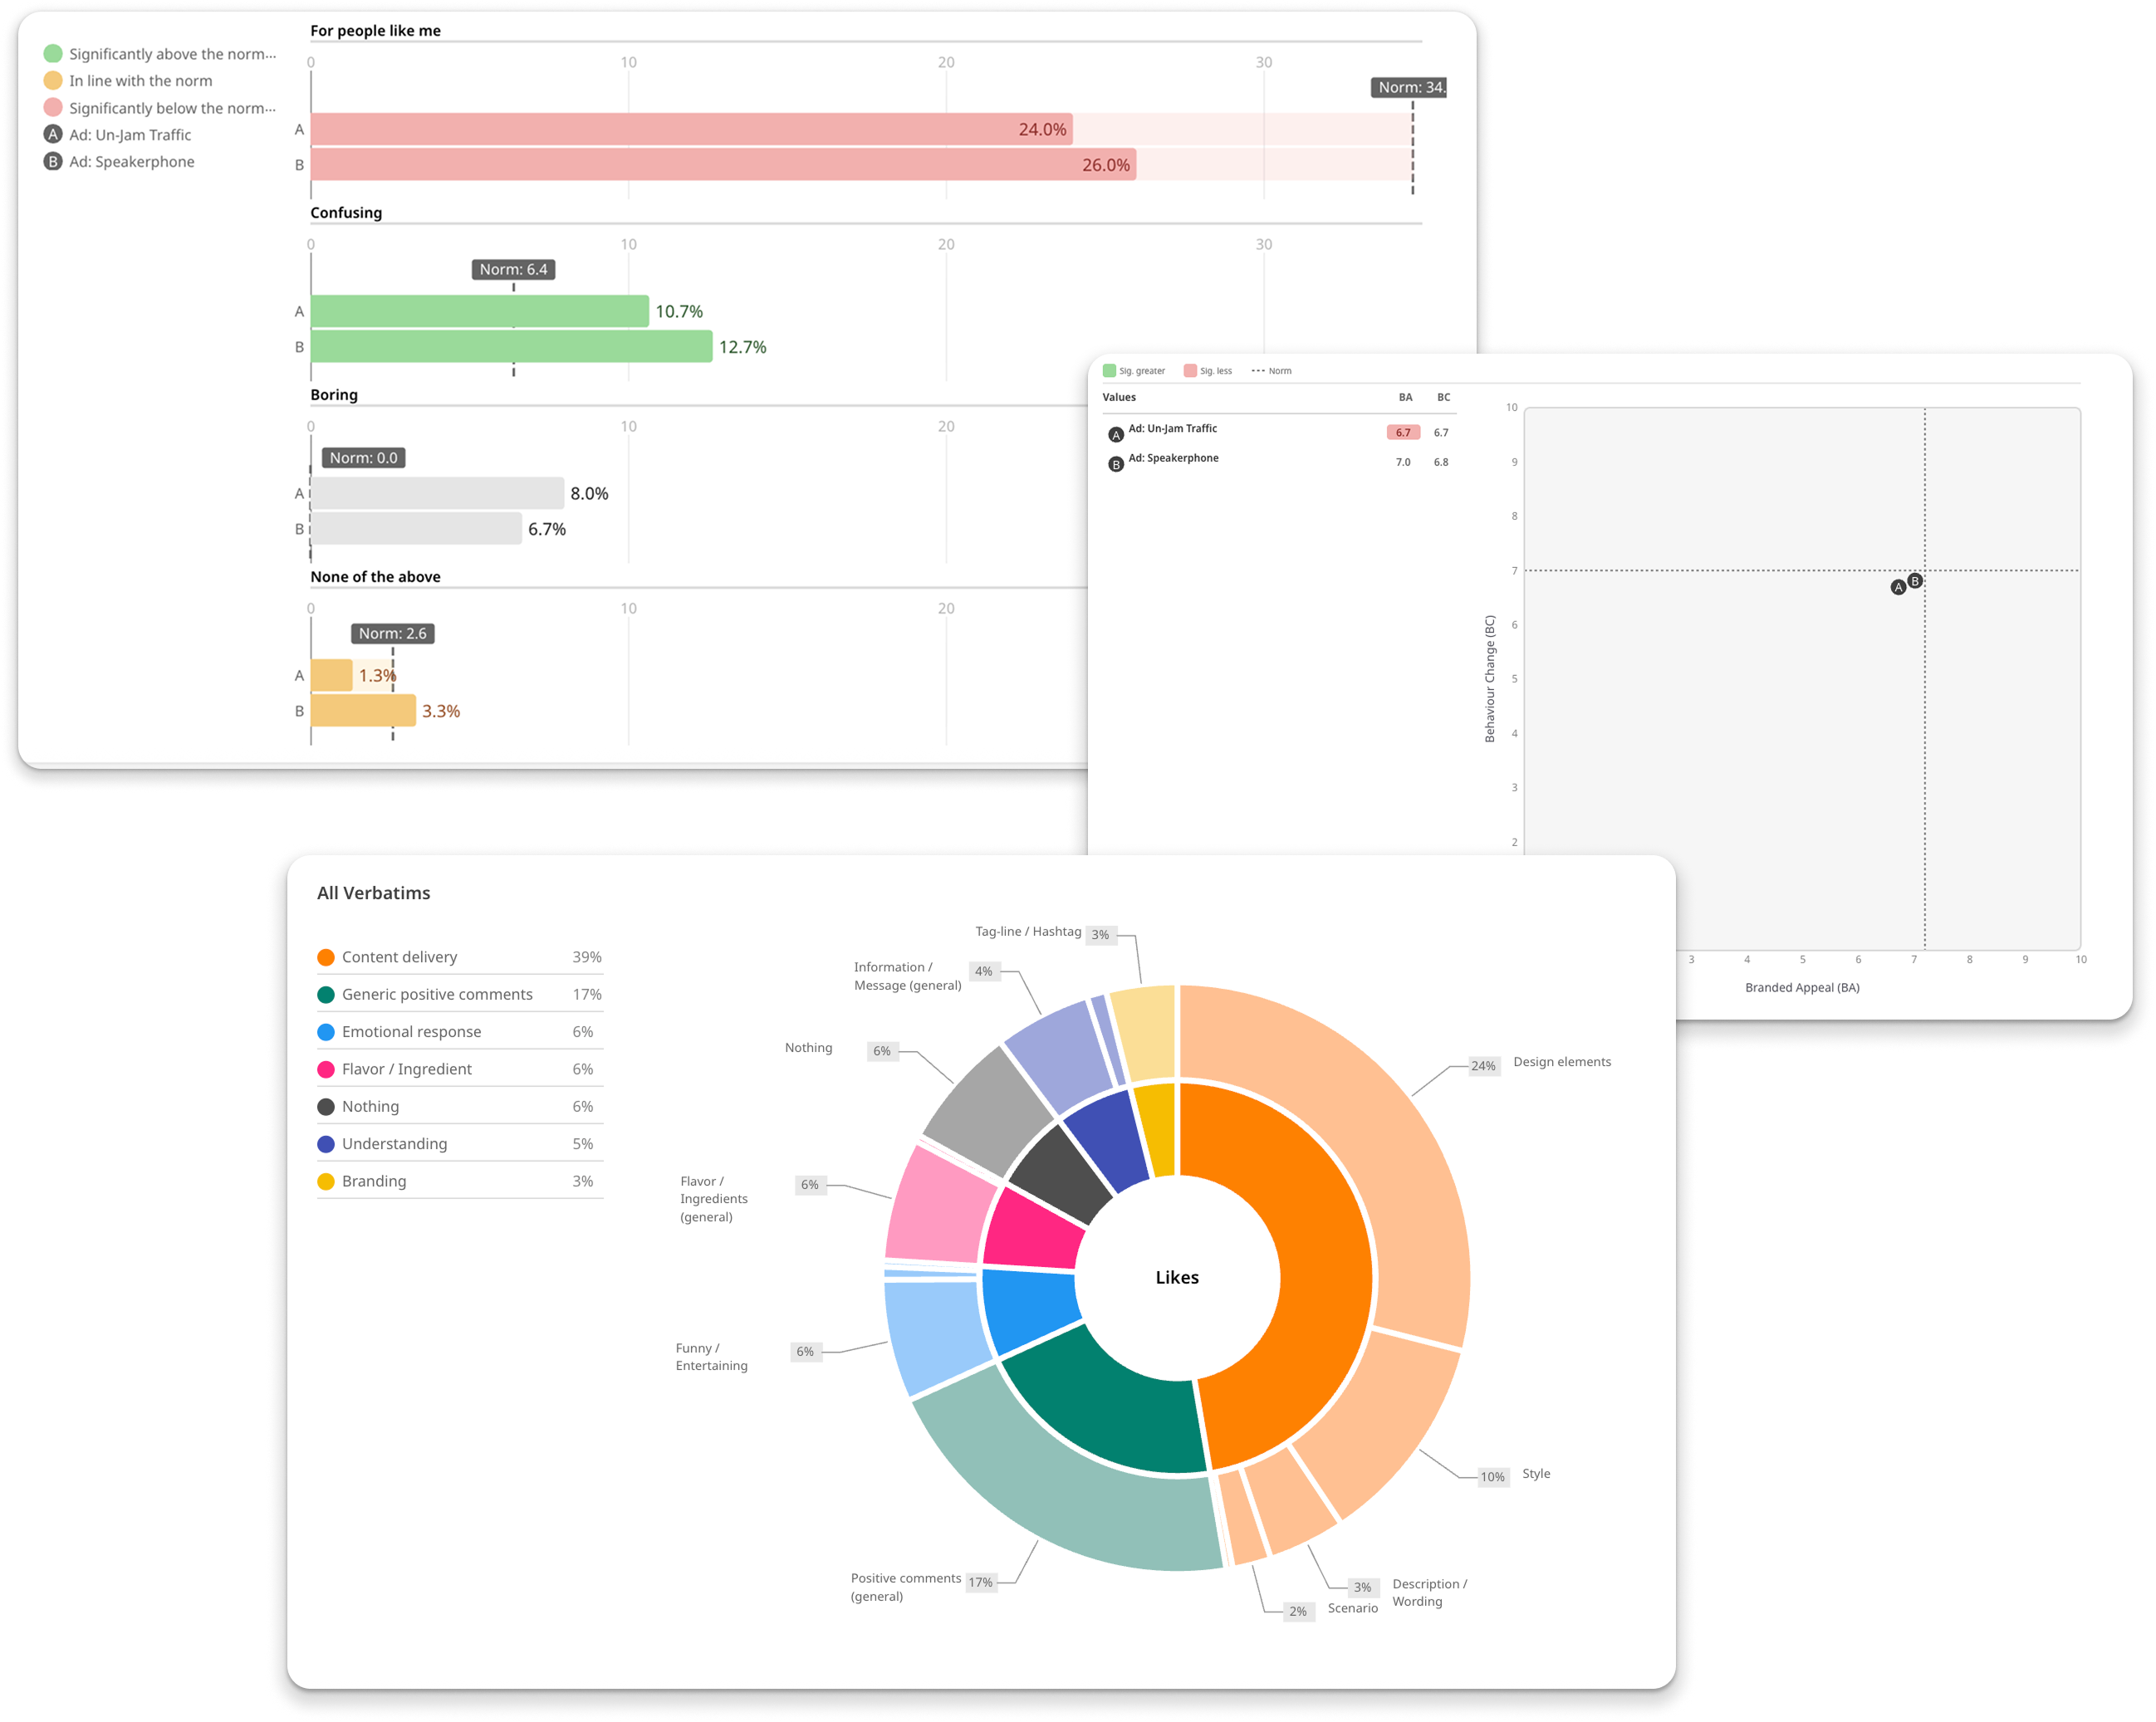2156x1722 pixels.
Task: Click marker A on the scatter plot
Action: tap(1898, 587)
